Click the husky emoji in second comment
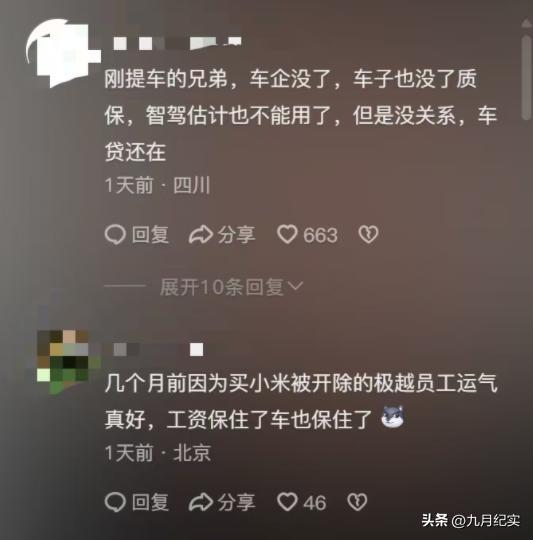This screenshot has width=533, height=540. click(393, 417)
